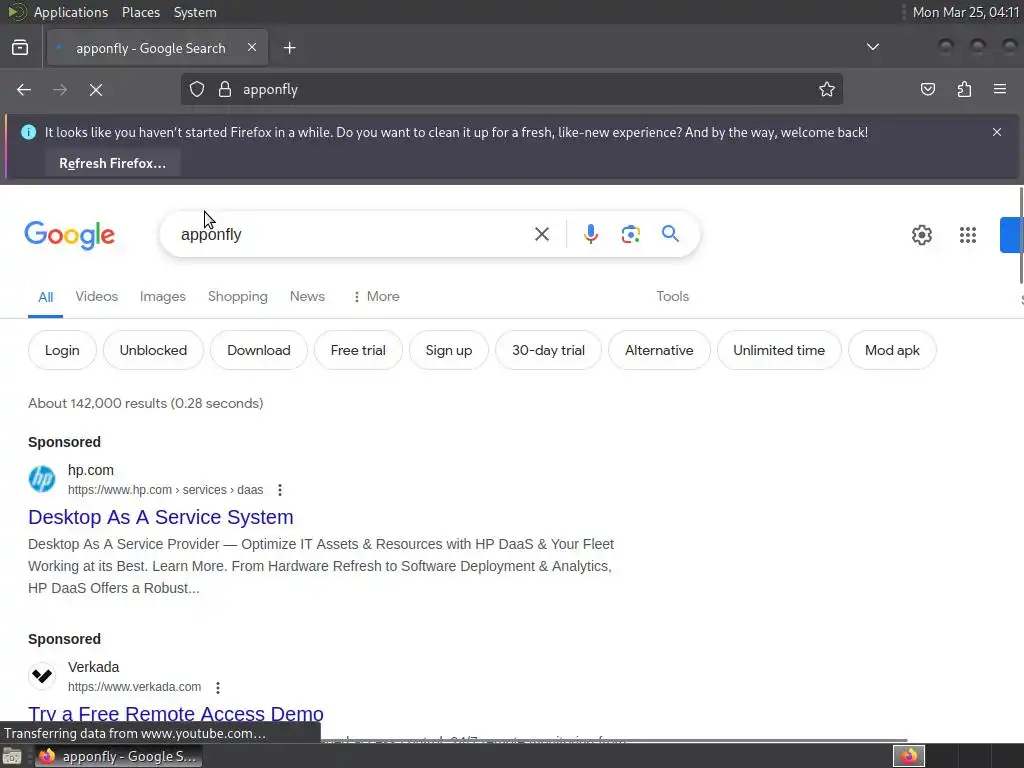Click the site security padlock icon
The image size is (1024, 768).
(225, 89)
